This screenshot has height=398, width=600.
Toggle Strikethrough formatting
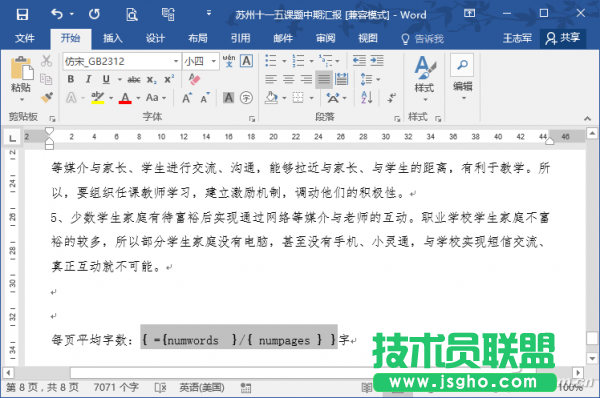click(134, 80)
